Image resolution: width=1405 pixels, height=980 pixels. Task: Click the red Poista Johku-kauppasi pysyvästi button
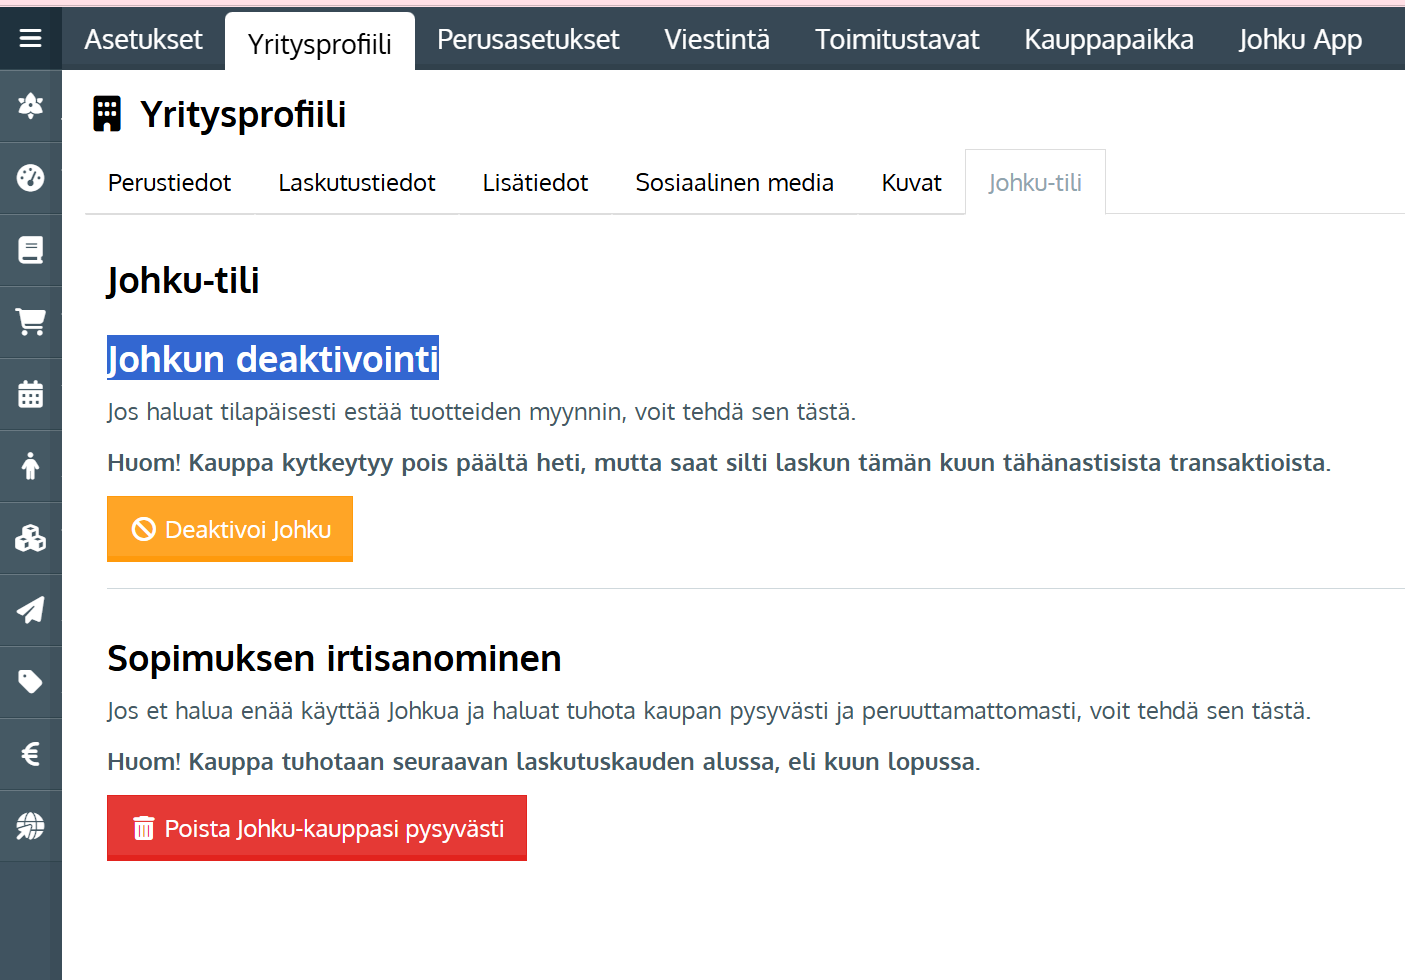tap(317, 828)
